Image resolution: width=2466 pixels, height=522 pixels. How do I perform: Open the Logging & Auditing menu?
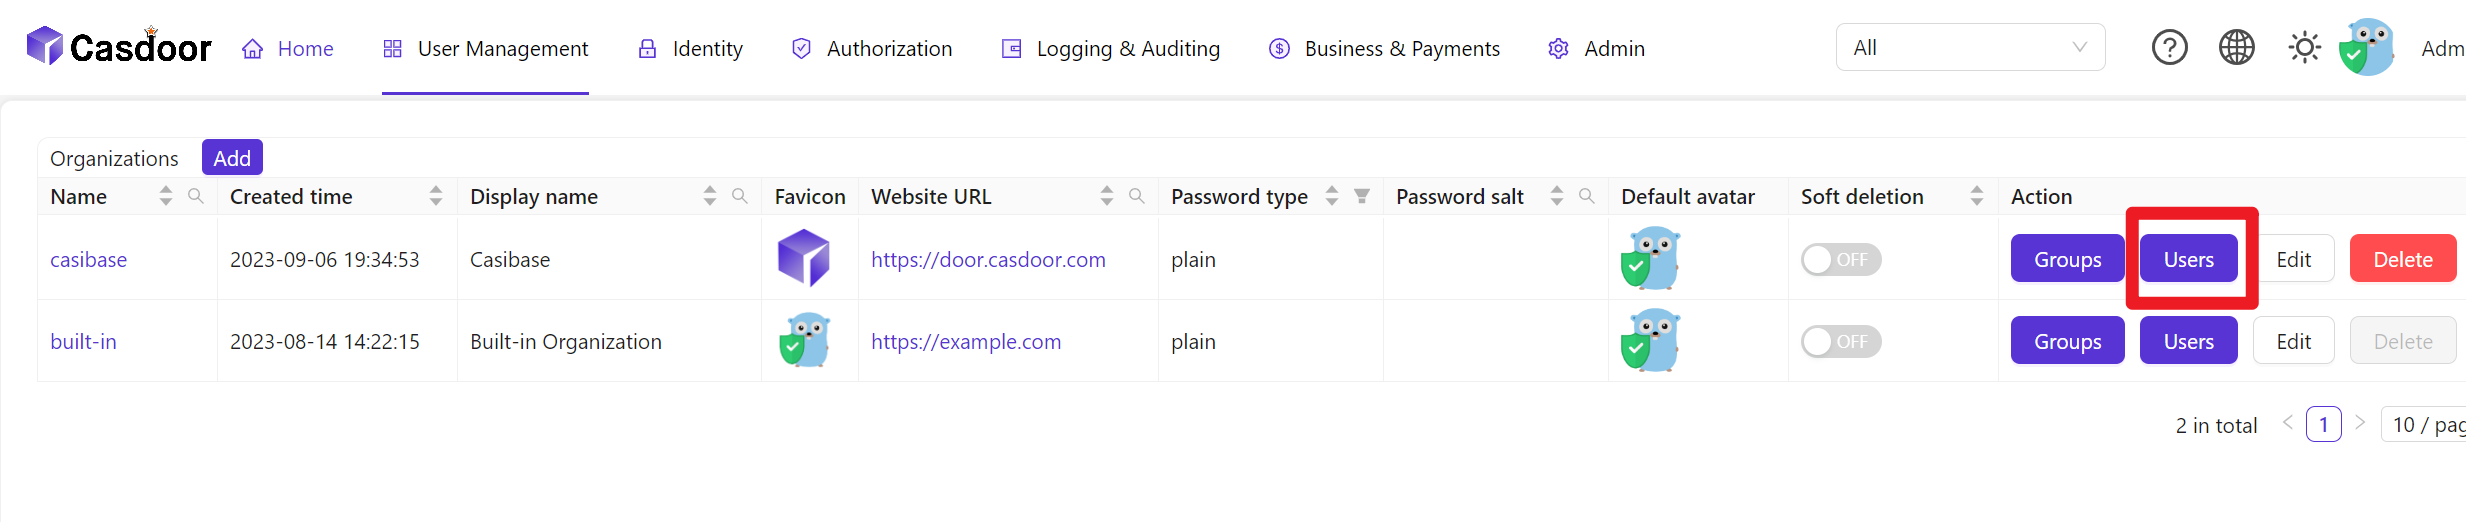point(1111,49)
